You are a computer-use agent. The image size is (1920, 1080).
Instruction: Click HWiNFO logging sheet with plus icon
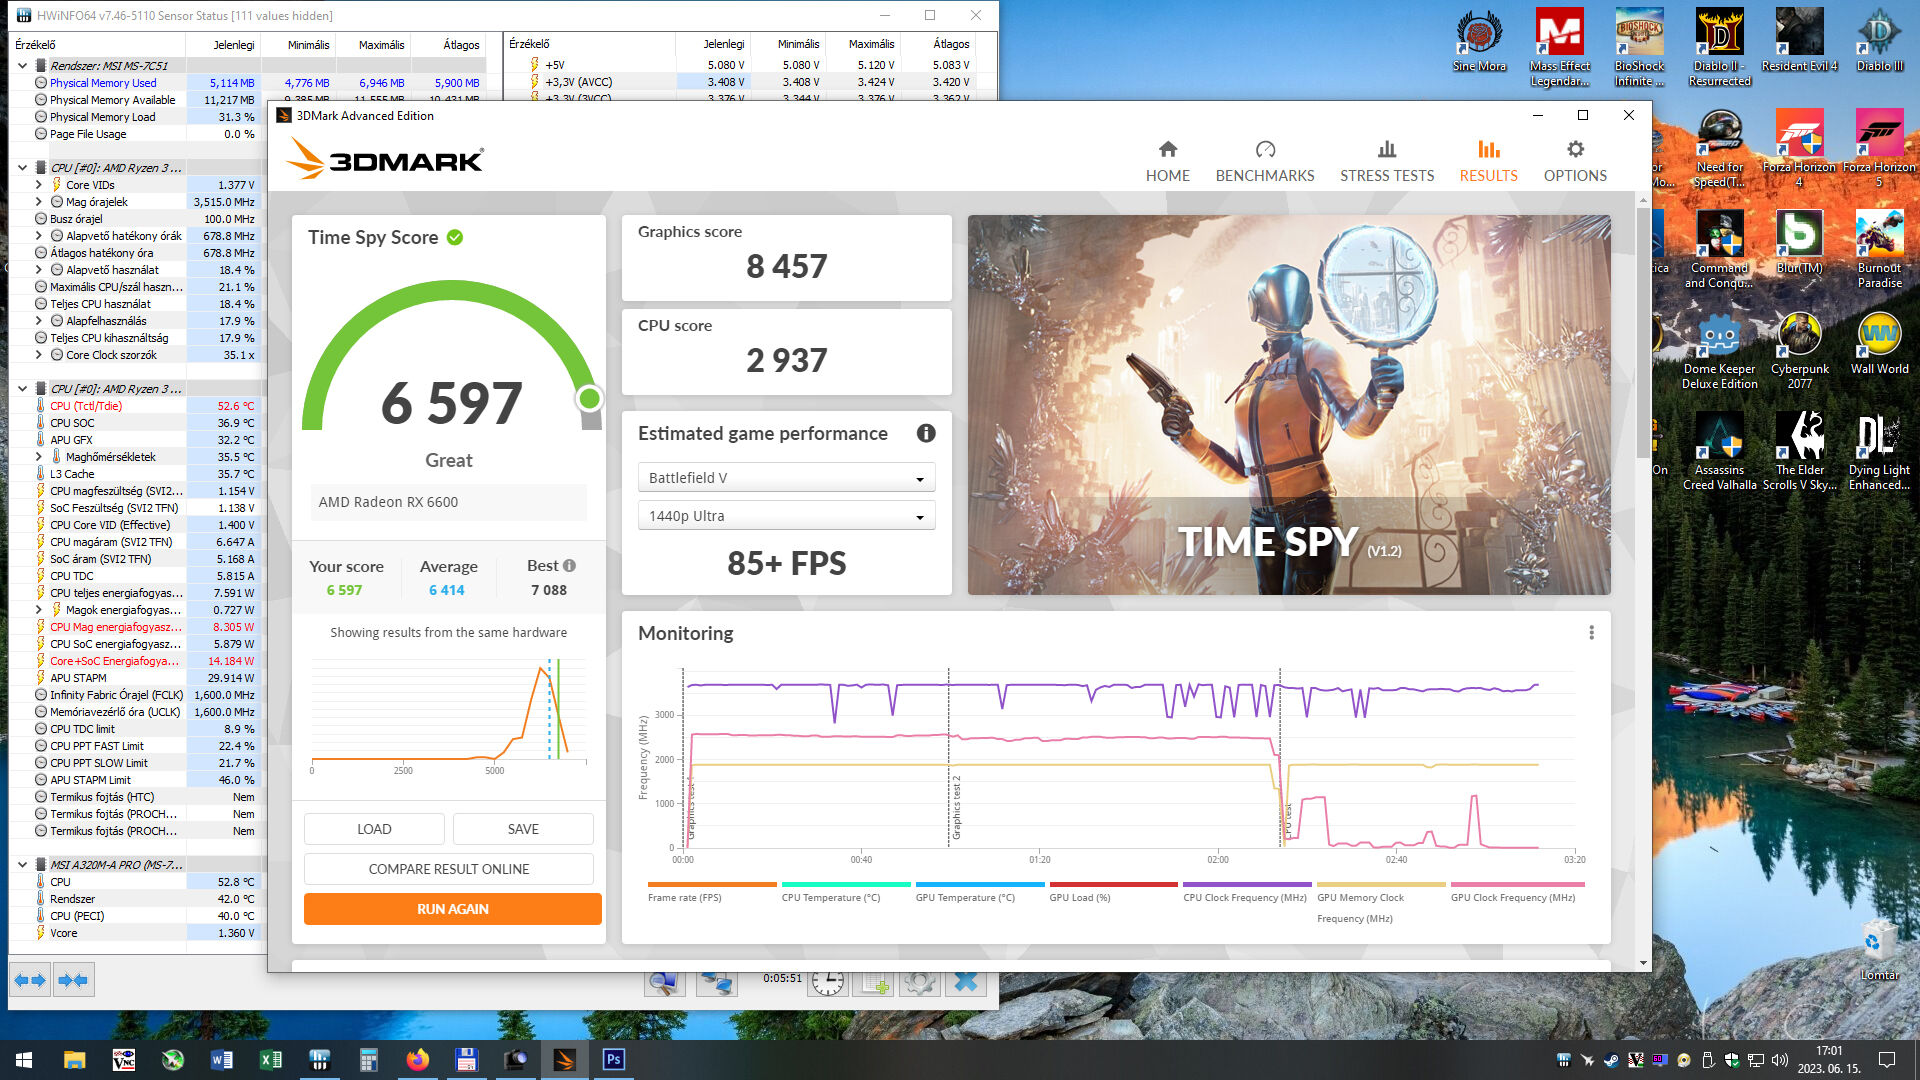pos(875,983)
